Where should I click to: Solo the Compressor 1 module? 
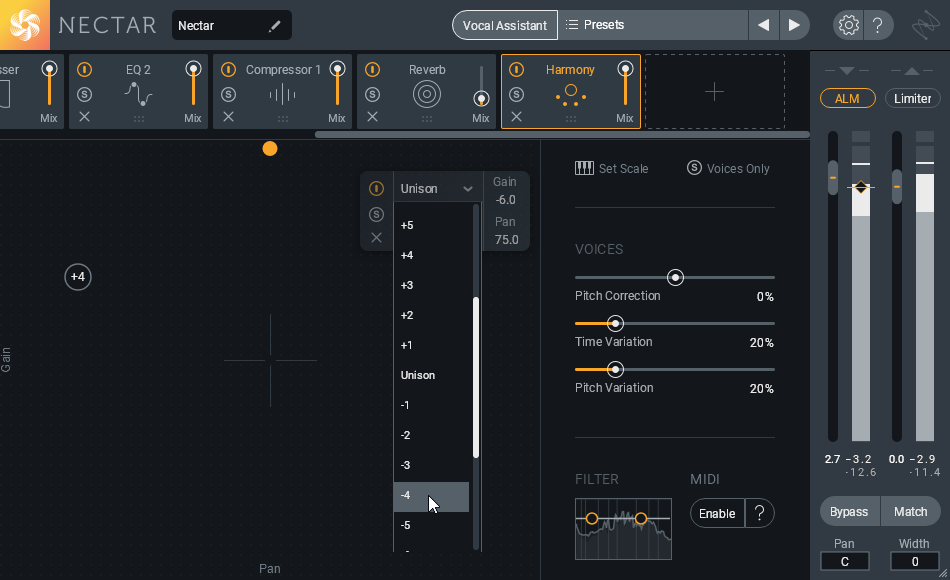pos(228,94)
